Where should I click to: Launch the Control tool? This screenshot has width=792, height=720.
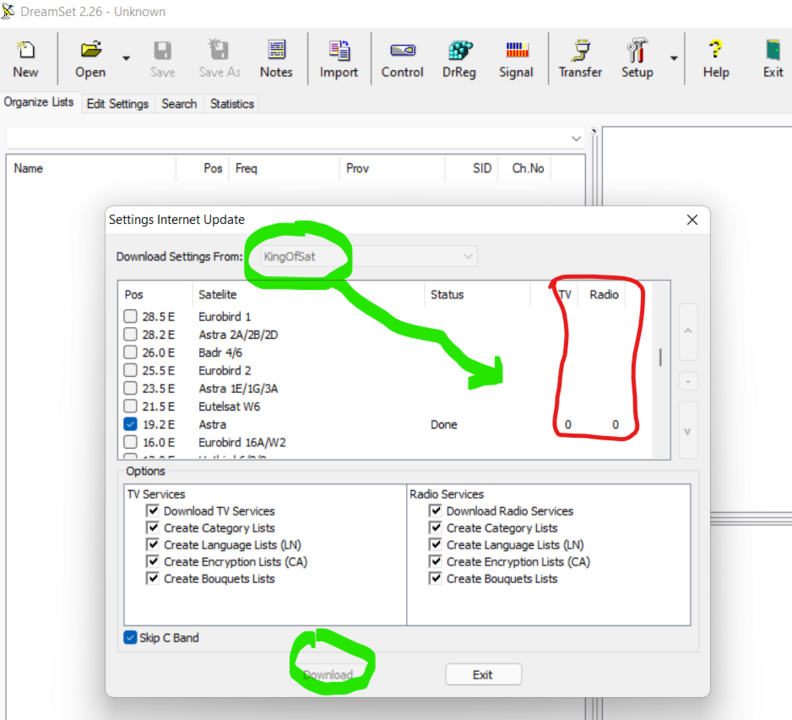pos(402,59)
